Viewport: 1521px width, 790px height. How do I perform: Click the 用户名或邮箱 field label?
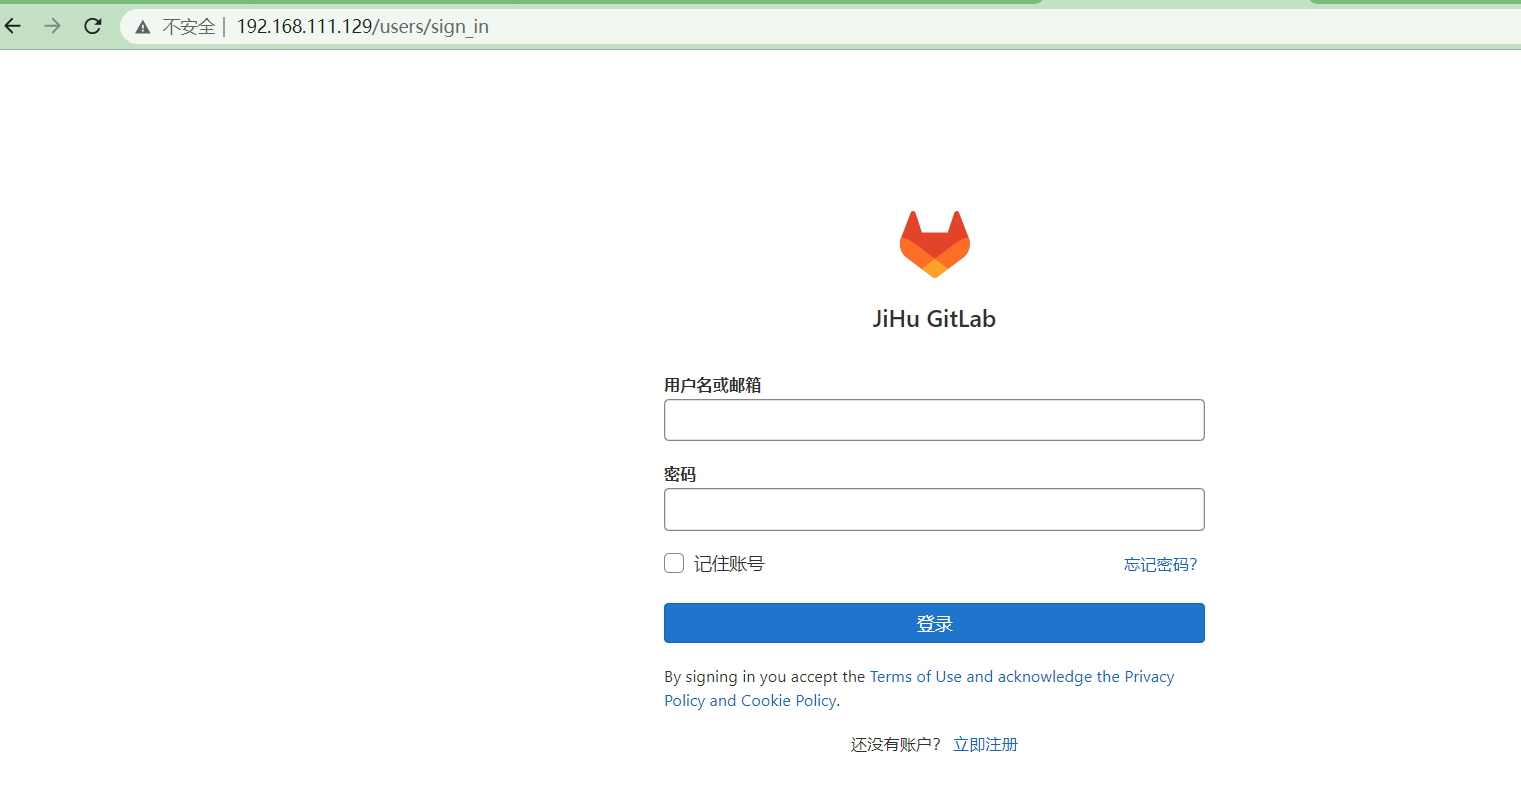coord(713,385)
